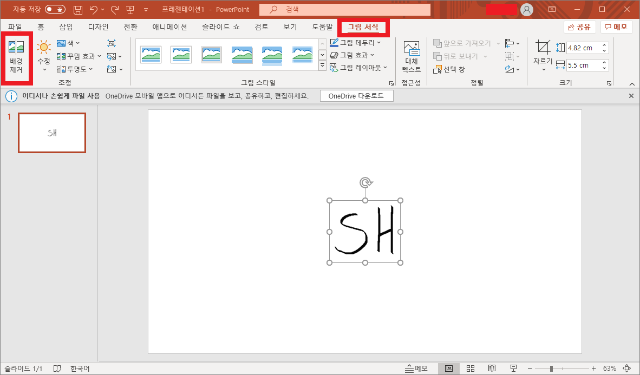Apply the third picture style with gray frame
Viewport: 640px width, 375px height.
coord(211,55)
